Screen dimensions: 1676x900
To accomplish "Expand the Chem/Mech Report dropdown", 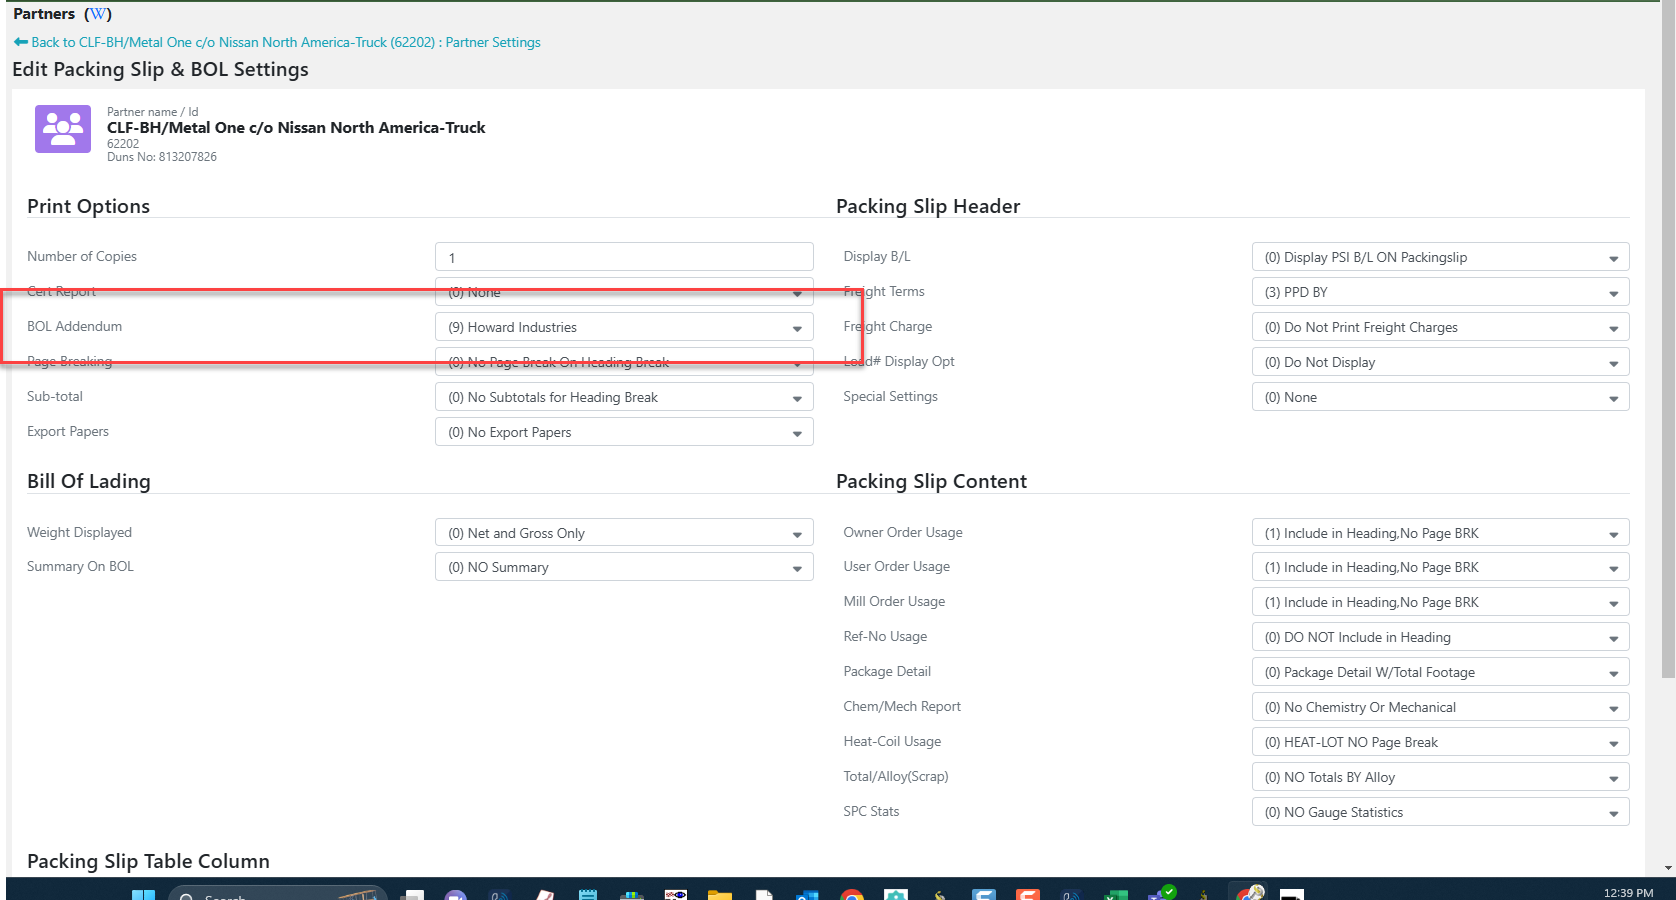I will 1440,707.
